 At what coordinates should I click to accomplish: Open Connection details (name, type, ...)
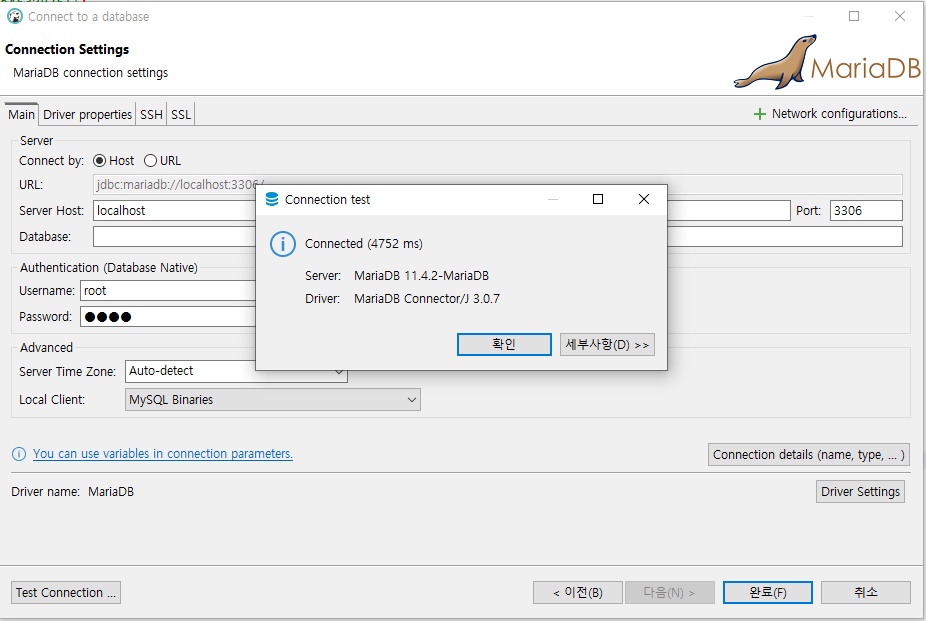click(808, 455)
